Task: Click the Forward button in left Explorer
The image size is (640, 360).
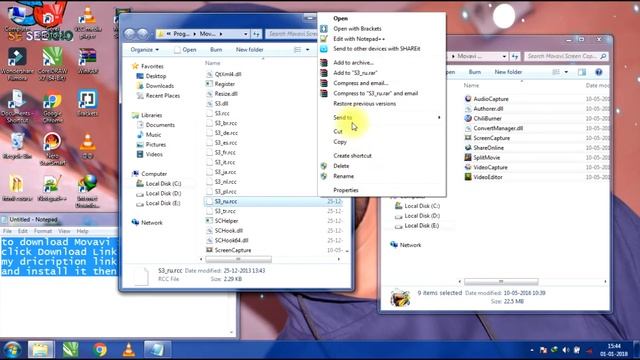Action: click(142, 33)
